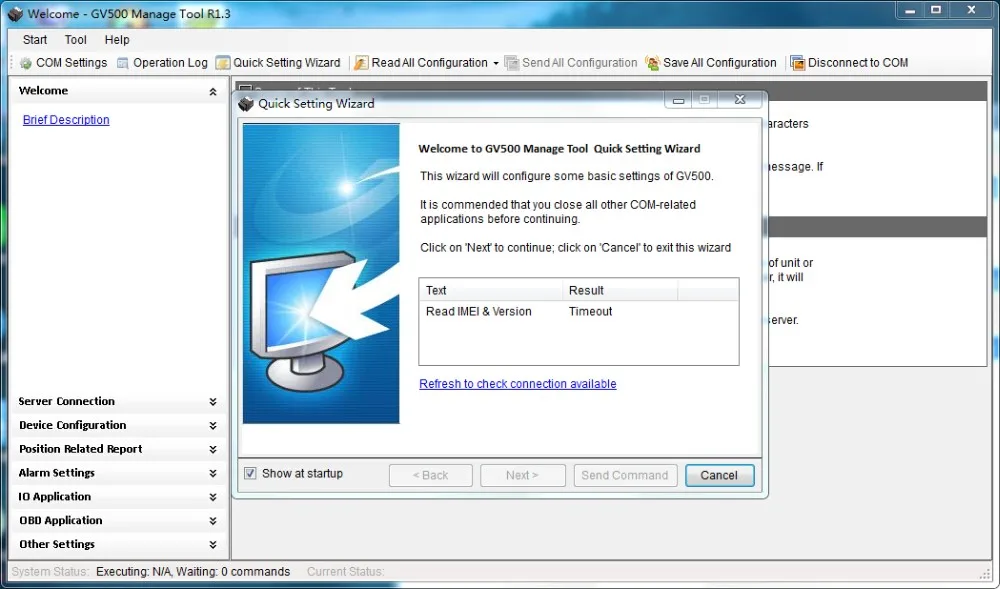This screenshot has height=589, width=1000.
Task: Click the Quick Setting Wizard dialog title icon
Action: (246, 104)
